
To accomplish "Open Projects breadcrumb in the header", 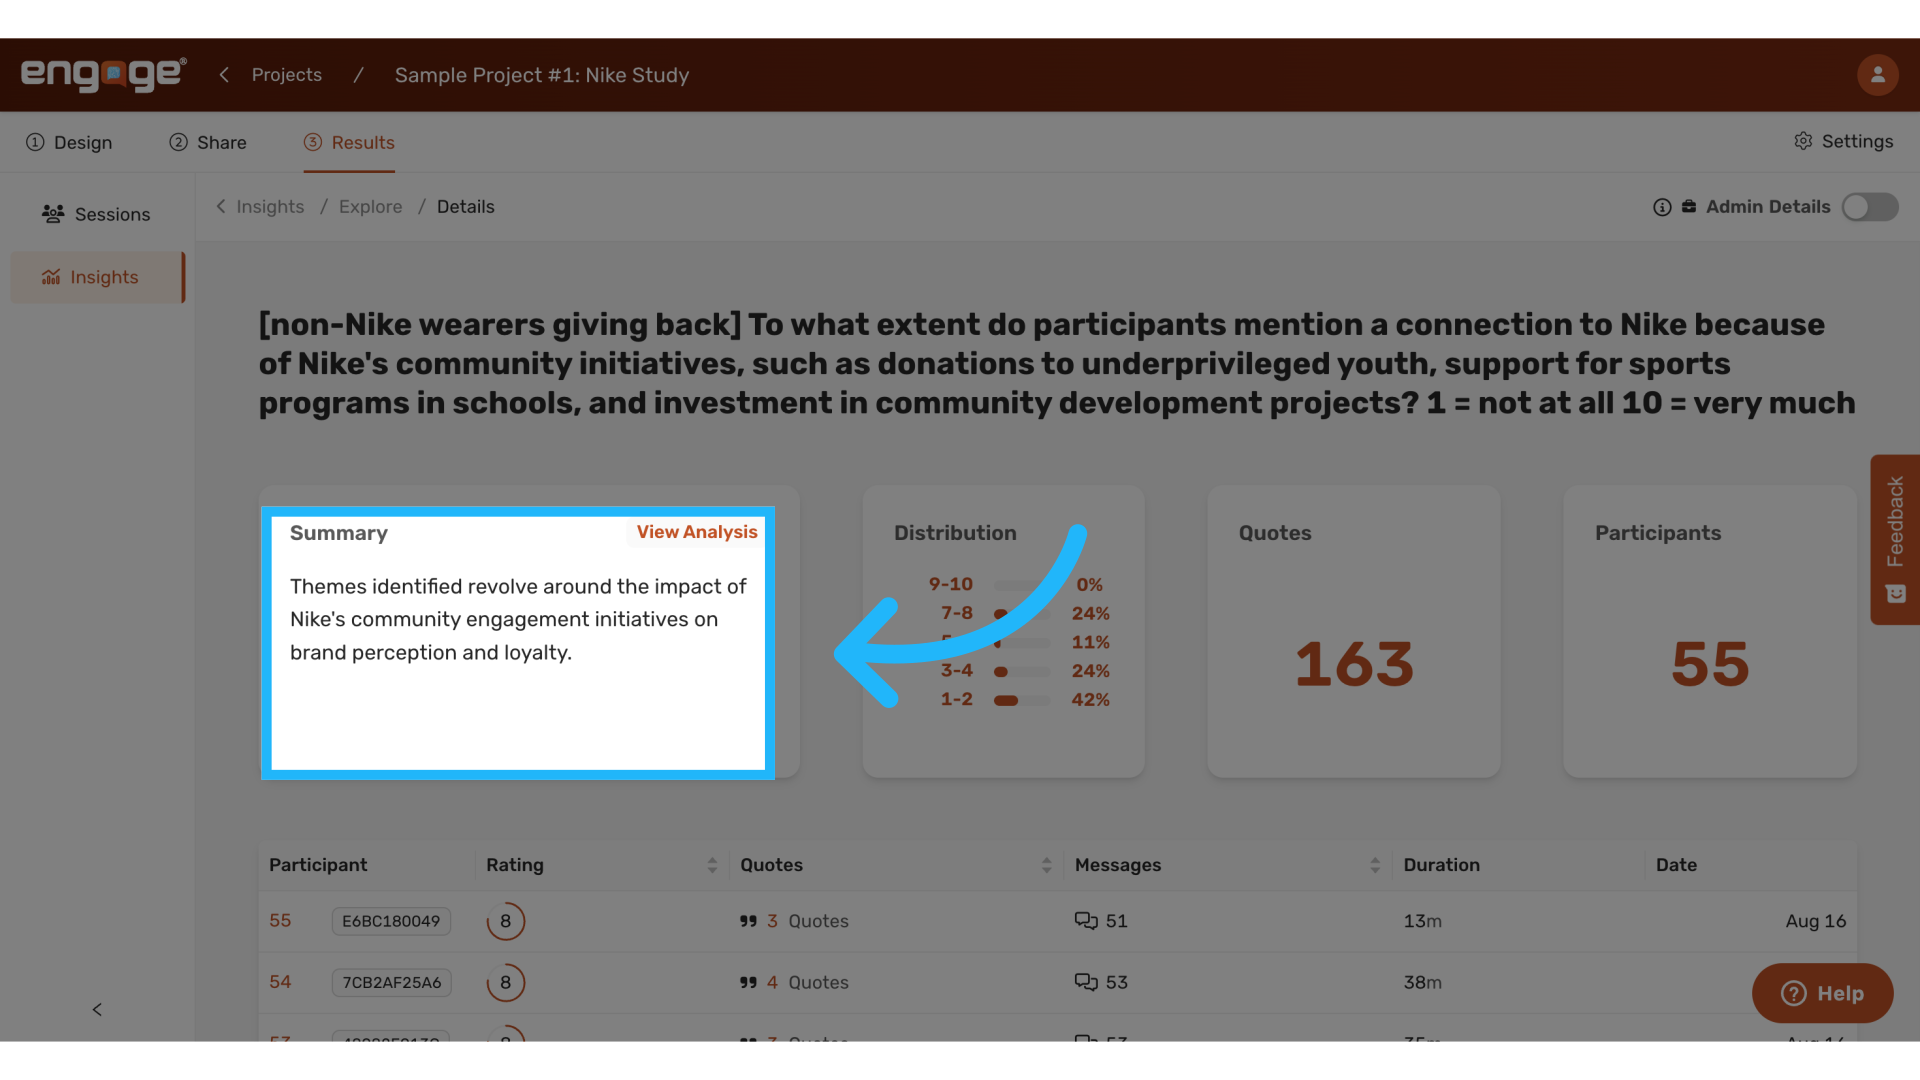I will click(287, 75).
